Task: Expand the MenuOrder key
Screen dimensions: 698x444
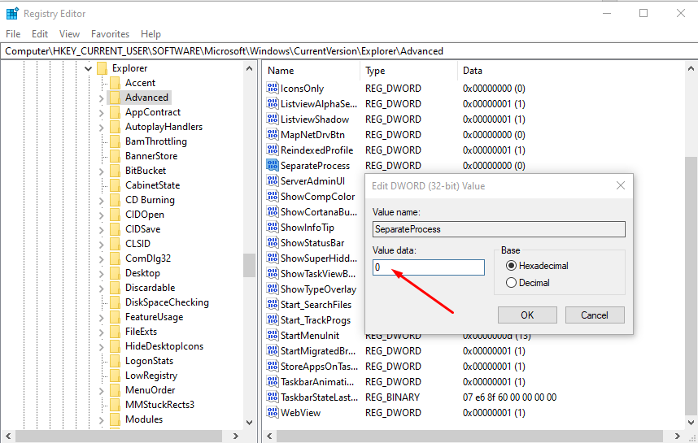Action: pyautogui.click(x=101, y=391)
